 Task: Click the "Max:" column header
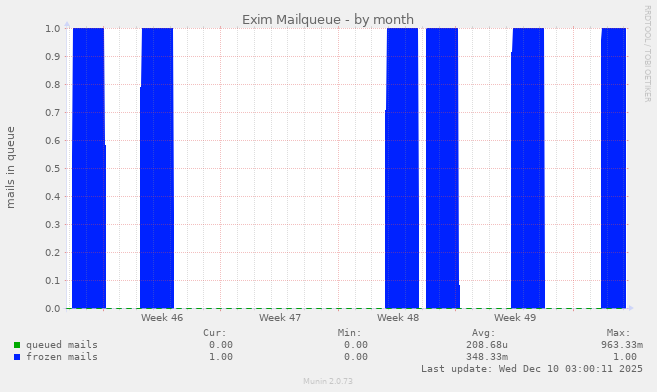click(x=618, y=333)
